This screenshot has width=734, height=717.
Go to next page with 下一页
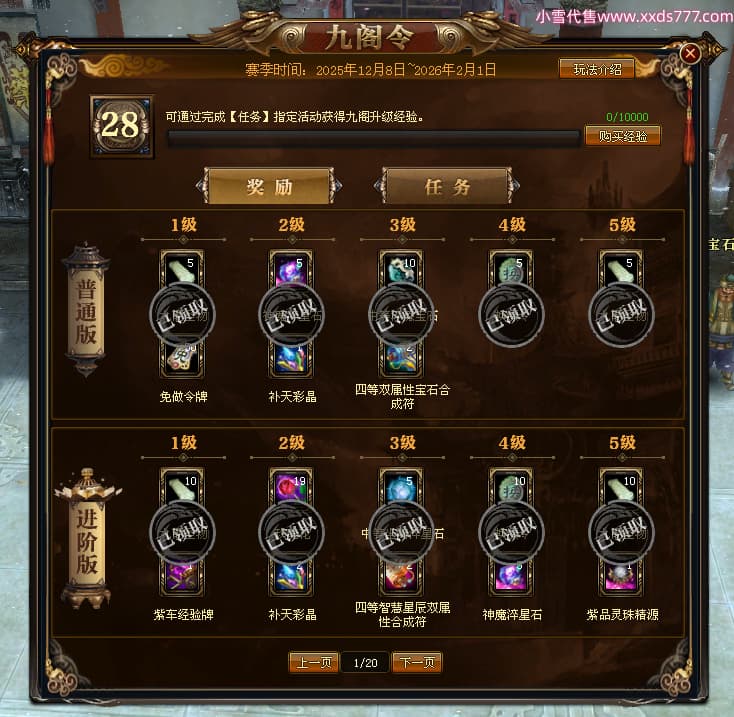tap(417, 663)
